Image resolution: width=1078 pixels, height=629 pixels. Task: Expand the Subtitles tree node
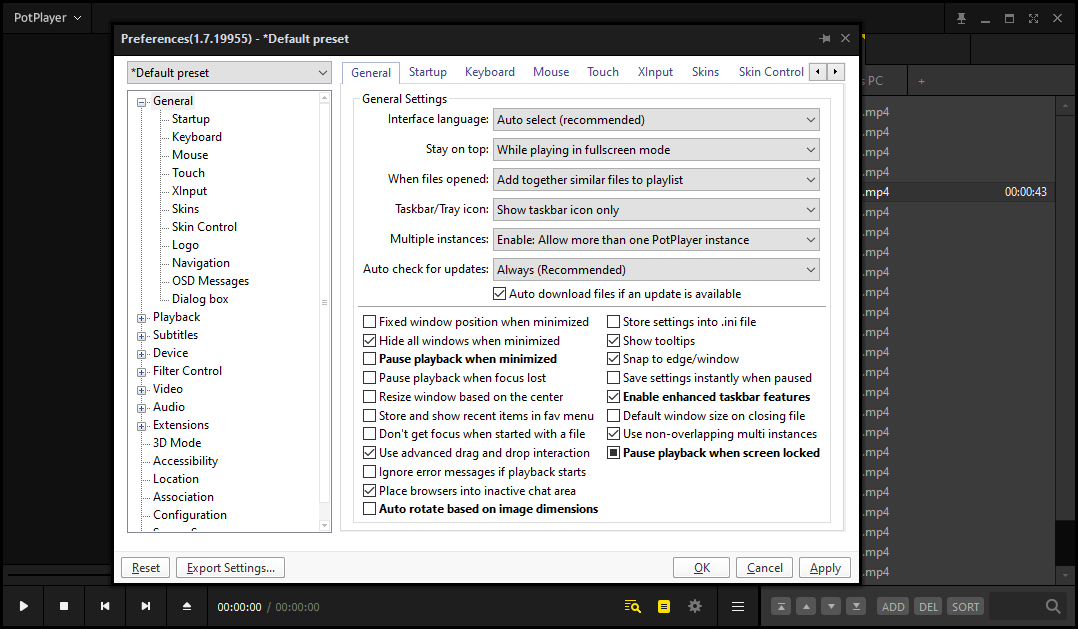(142, 335)
